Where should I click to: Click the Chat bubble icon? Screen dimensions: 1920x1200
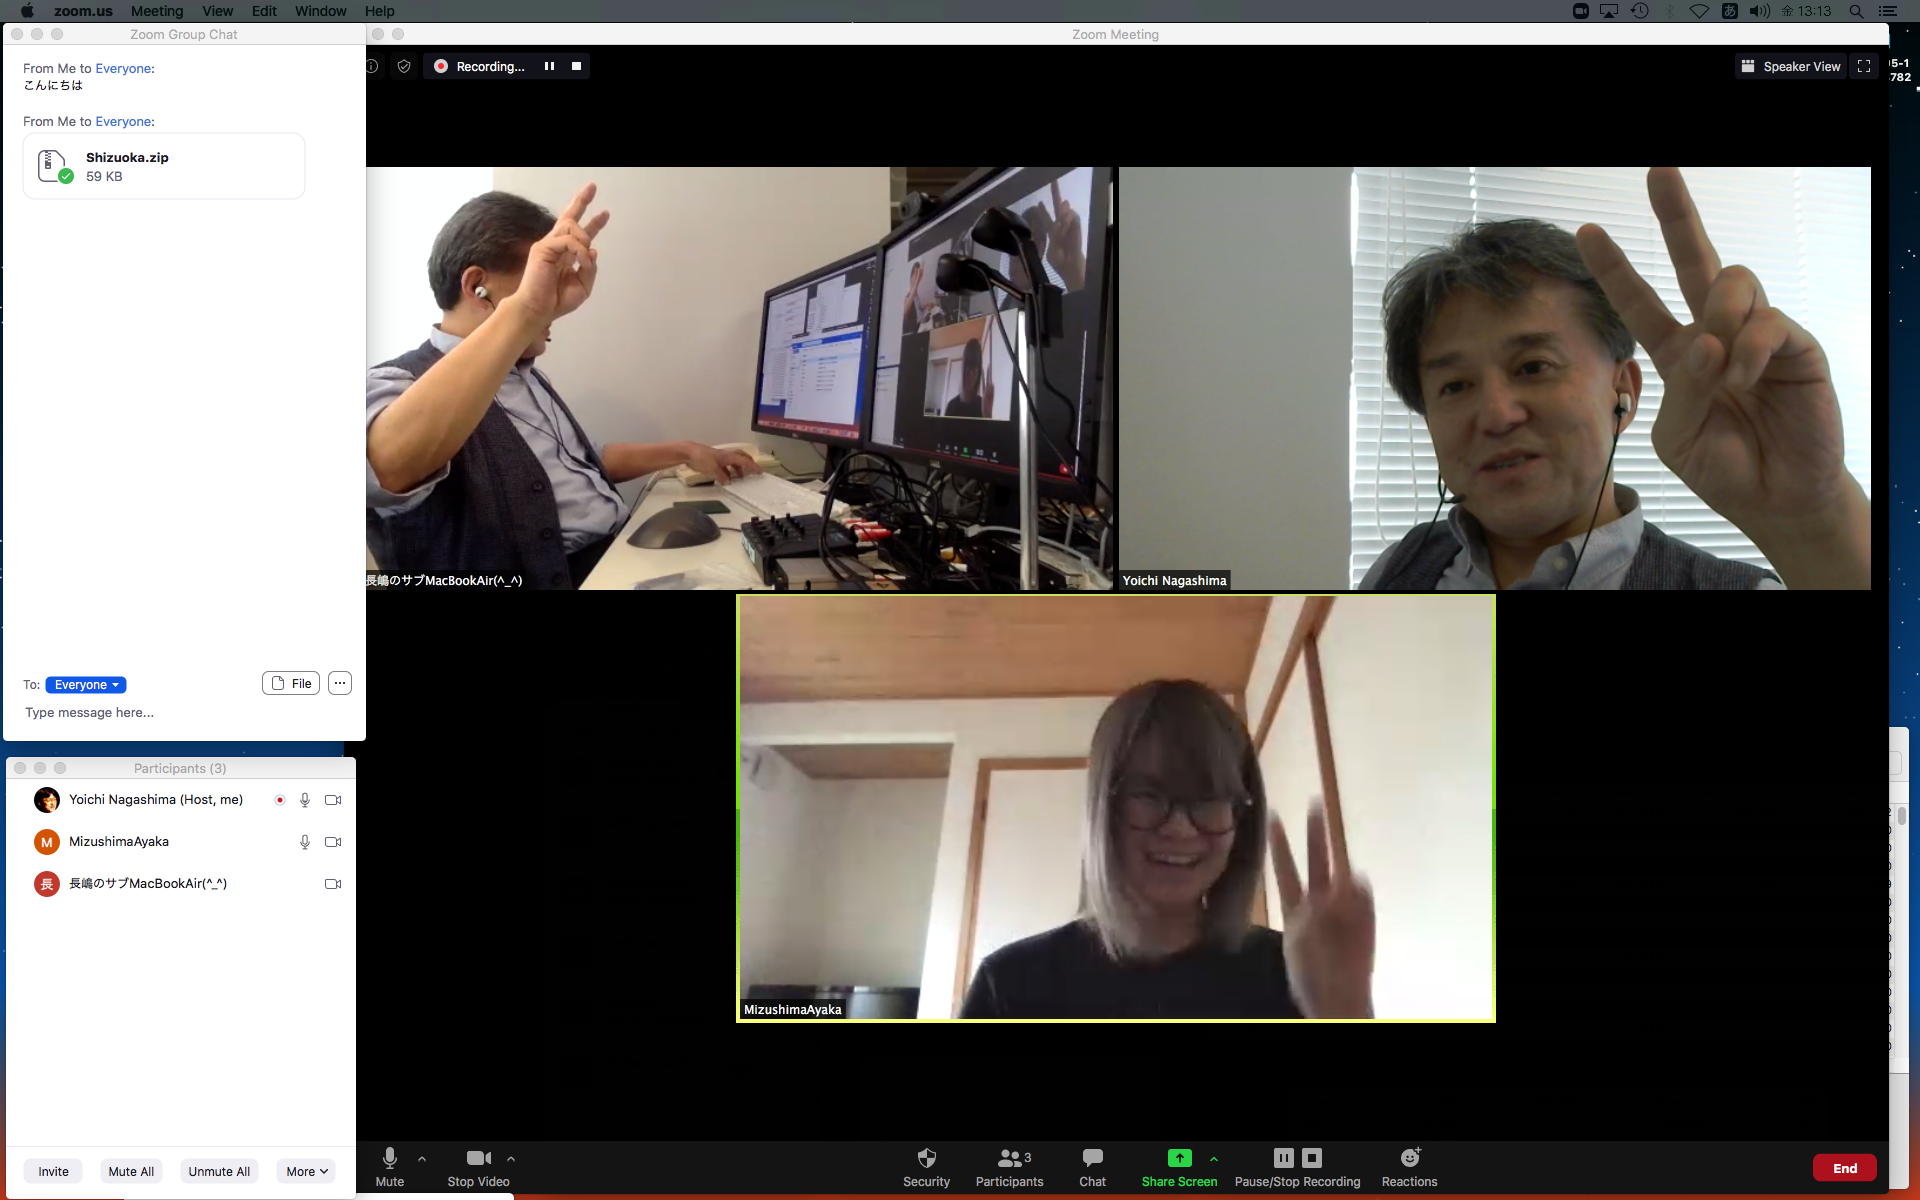point(1092,1158)
